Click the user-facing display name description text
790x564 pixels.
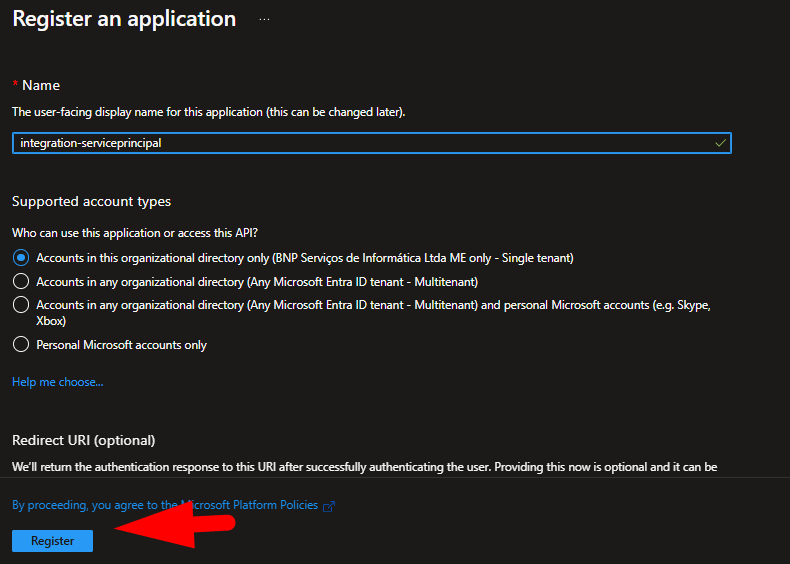[208, 112]
